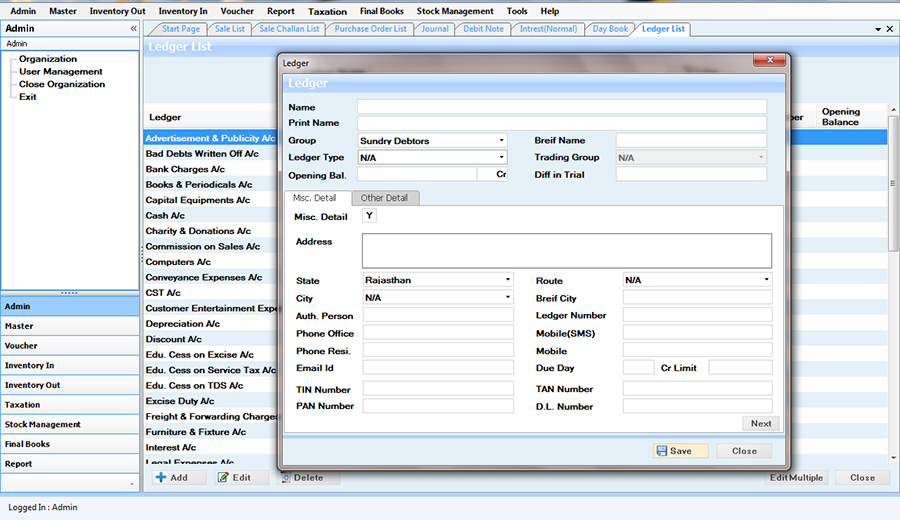The width and height of the screenshot is (900, 520).
Task: Click the Edit Multiple button
Action: coord(796,478)
